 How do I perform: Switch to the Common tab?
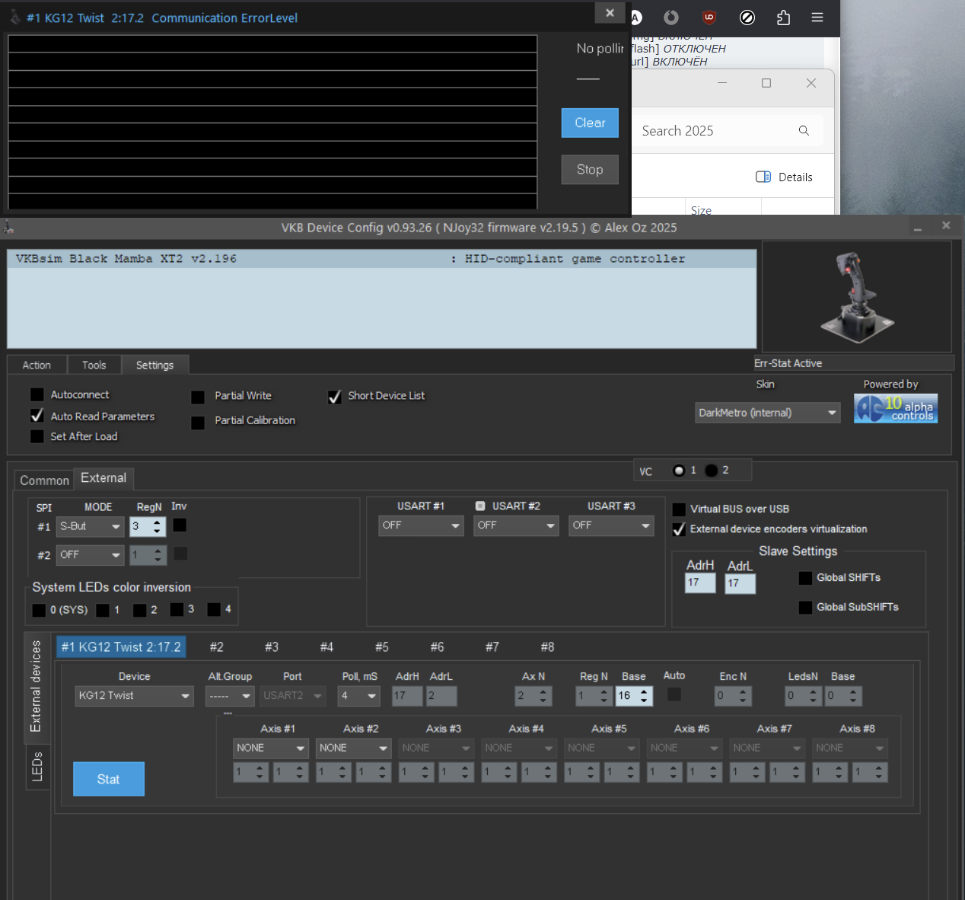[44, 480]
